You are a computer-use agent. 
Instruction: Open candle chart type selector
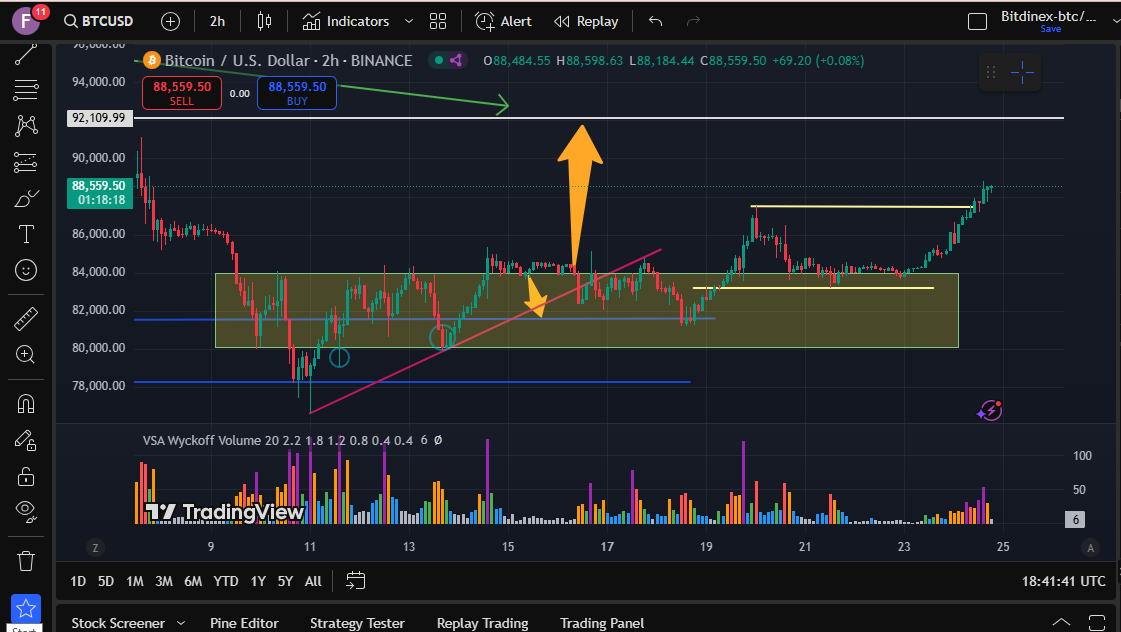[x=264, y=21]
